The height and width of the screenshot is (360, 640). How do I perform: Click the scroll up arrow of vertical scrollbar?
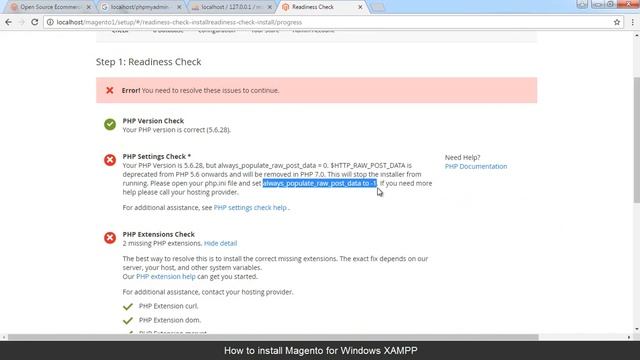coord(636,36)
